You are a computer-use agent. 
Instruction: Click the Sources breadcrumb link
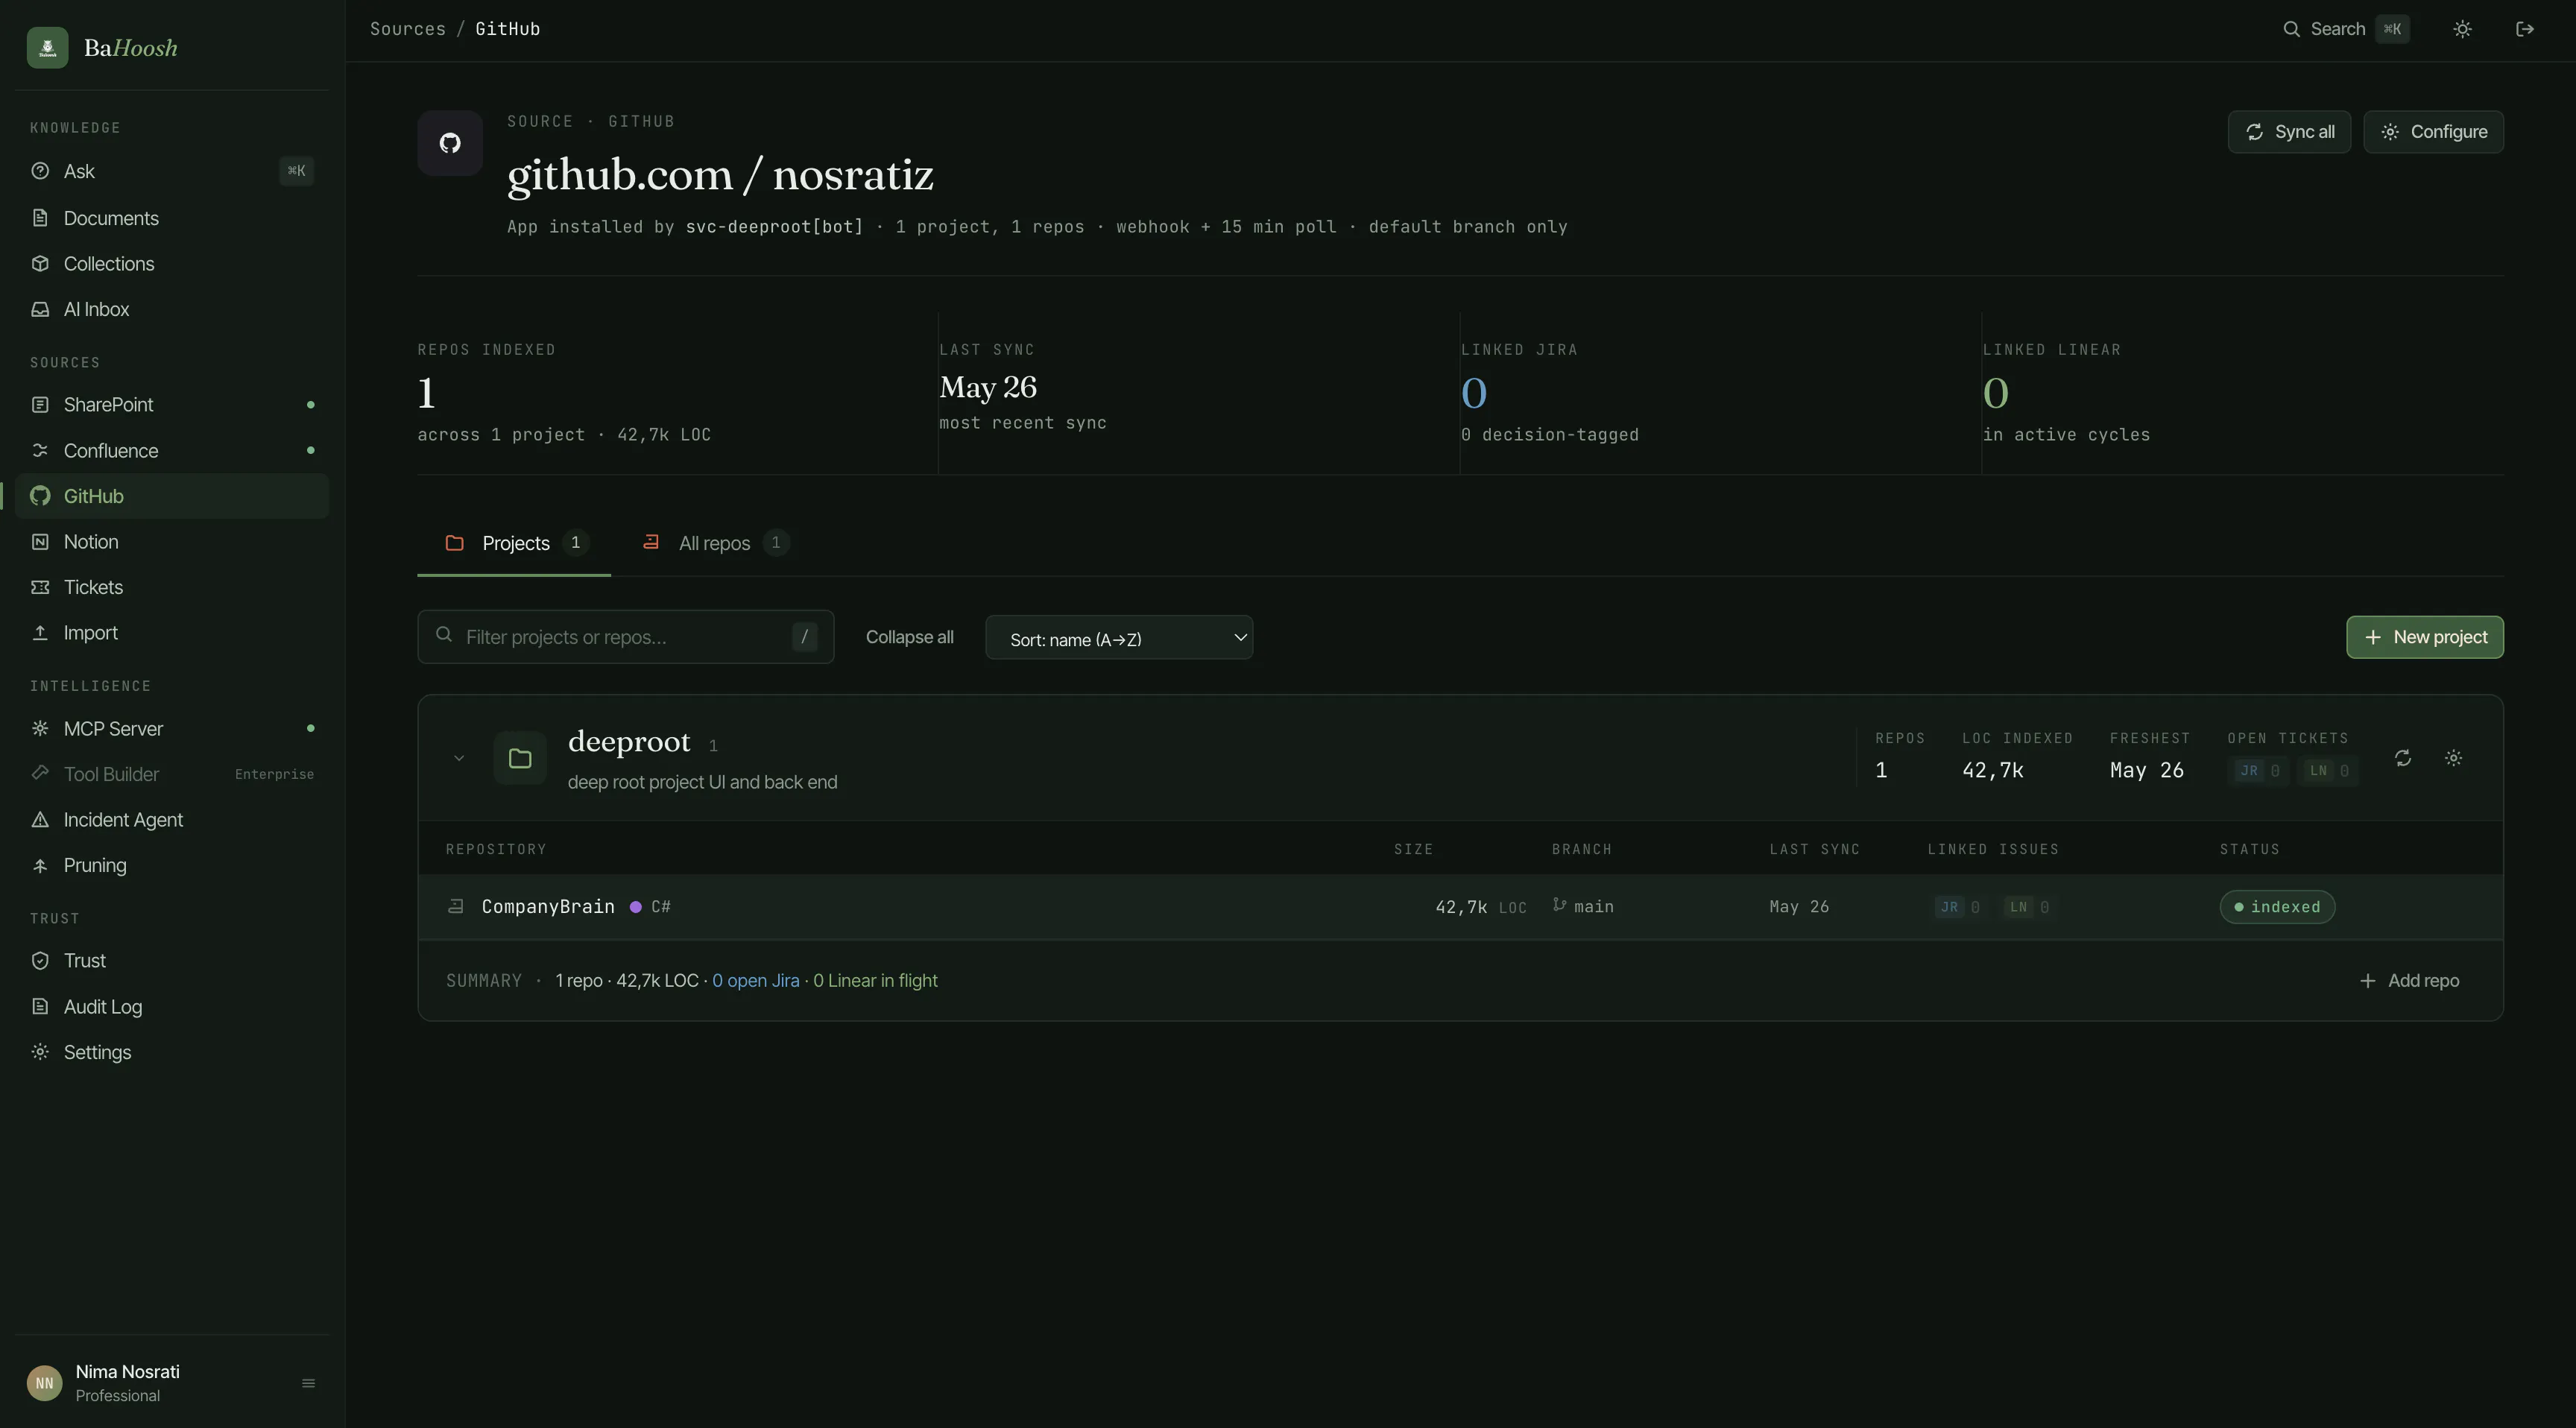[x=408, y=29]
